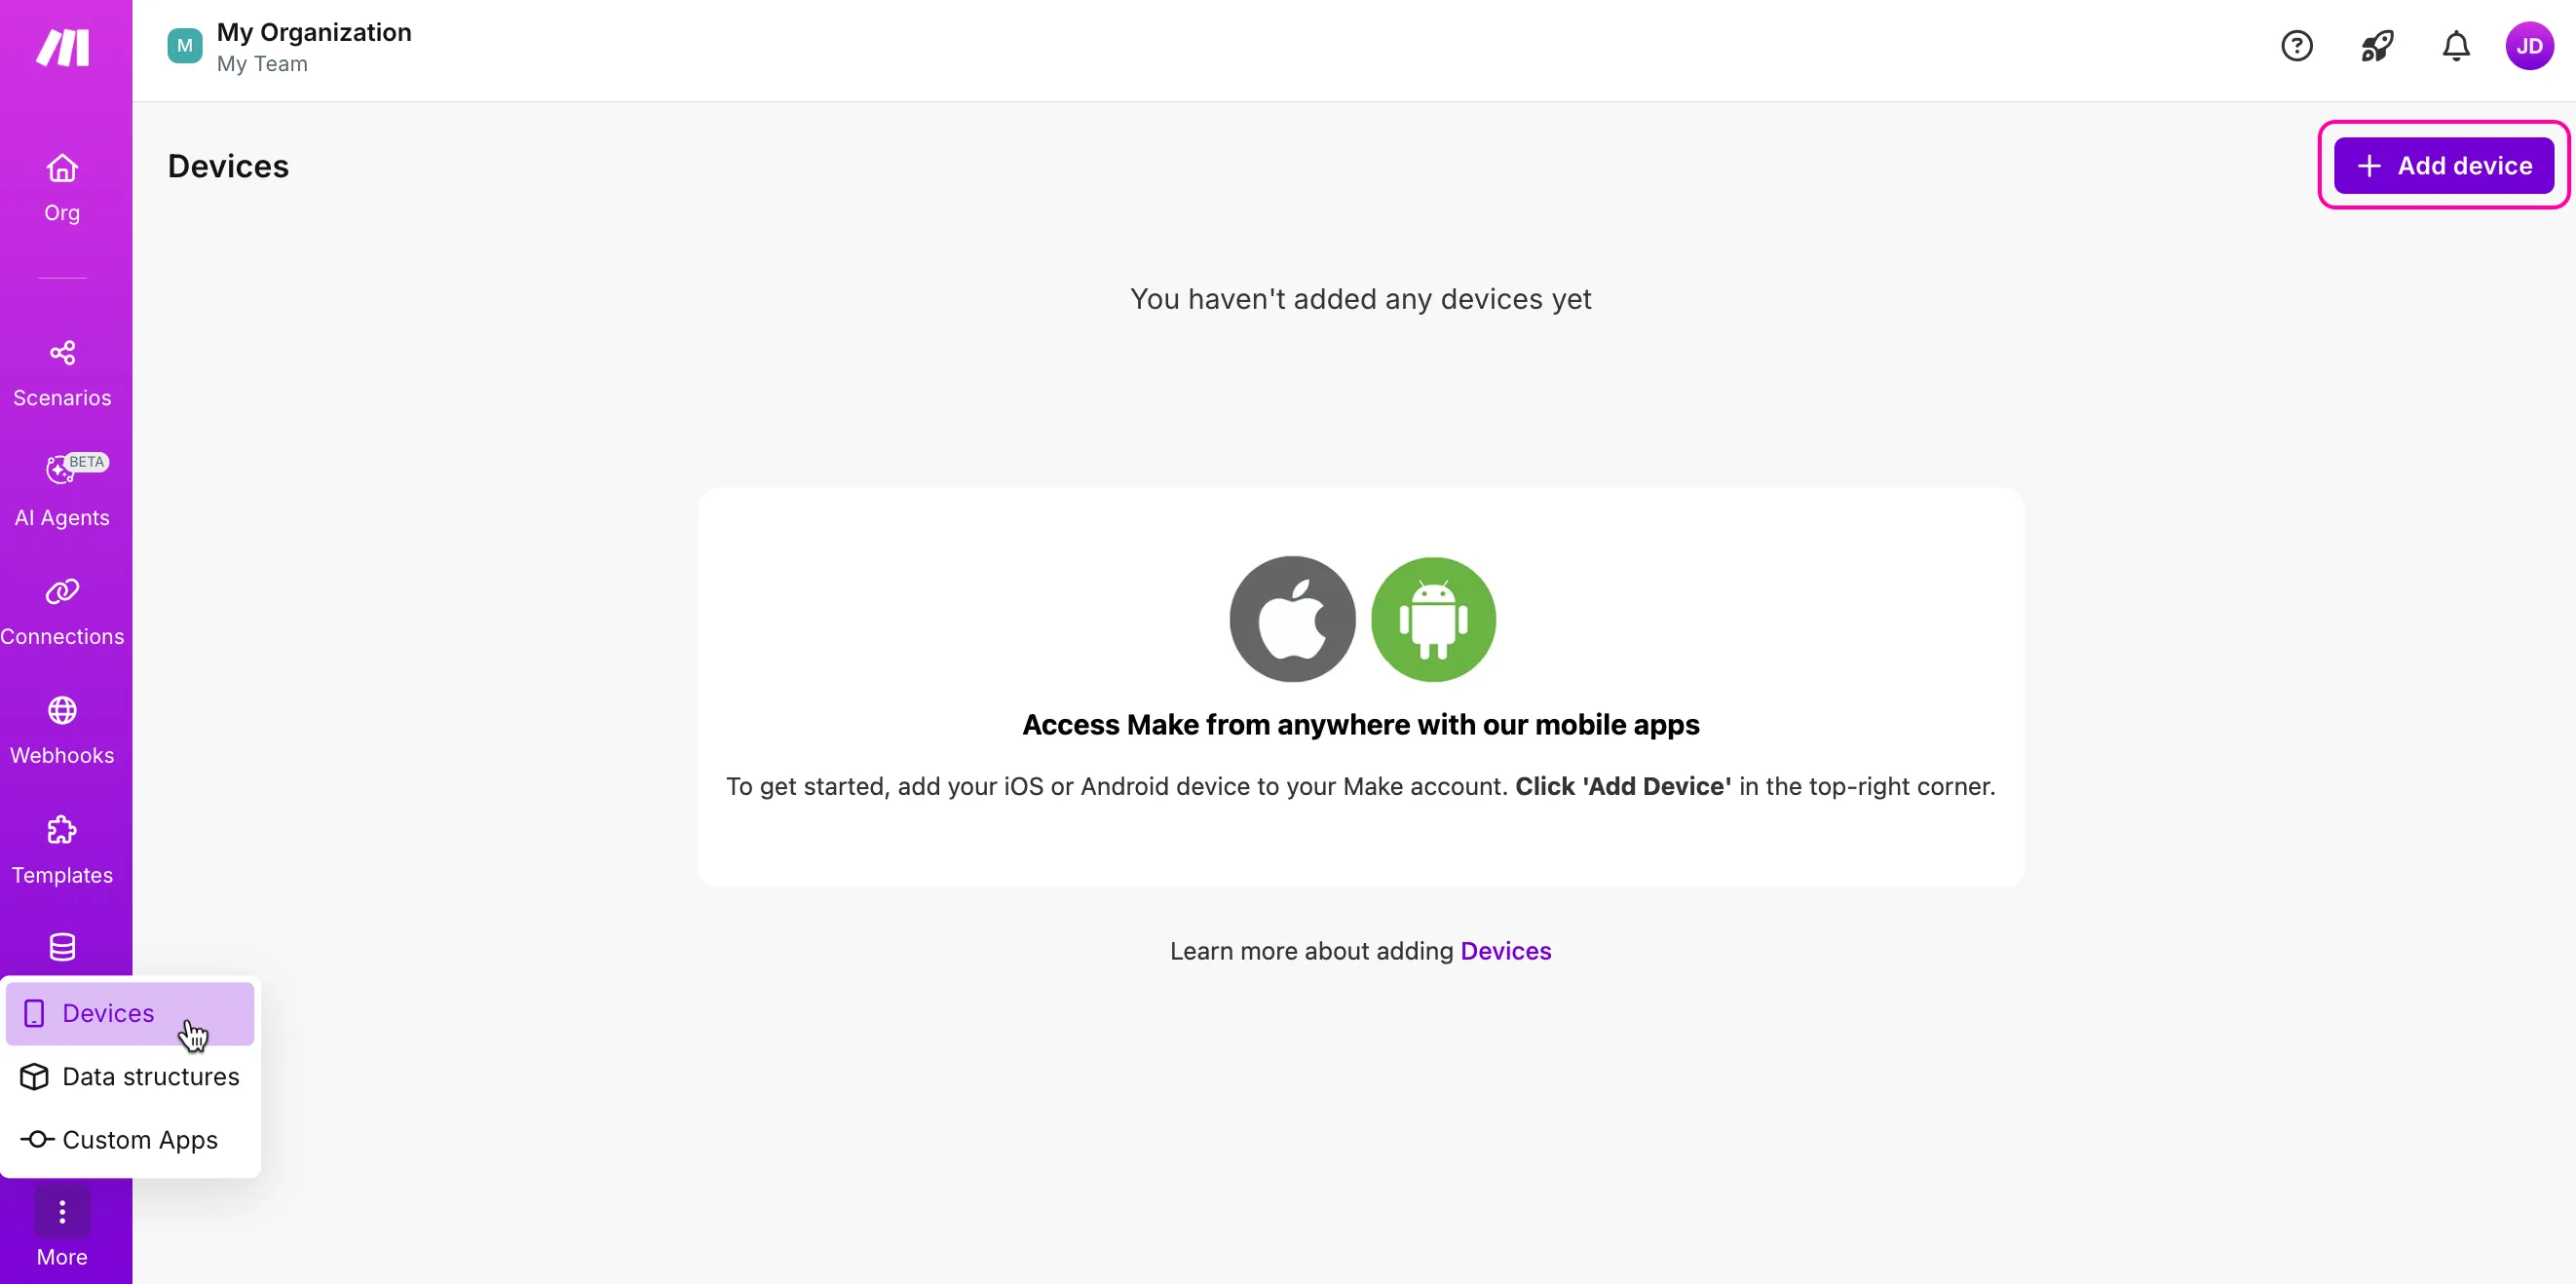Click the data stores database icon

(62, 947)
